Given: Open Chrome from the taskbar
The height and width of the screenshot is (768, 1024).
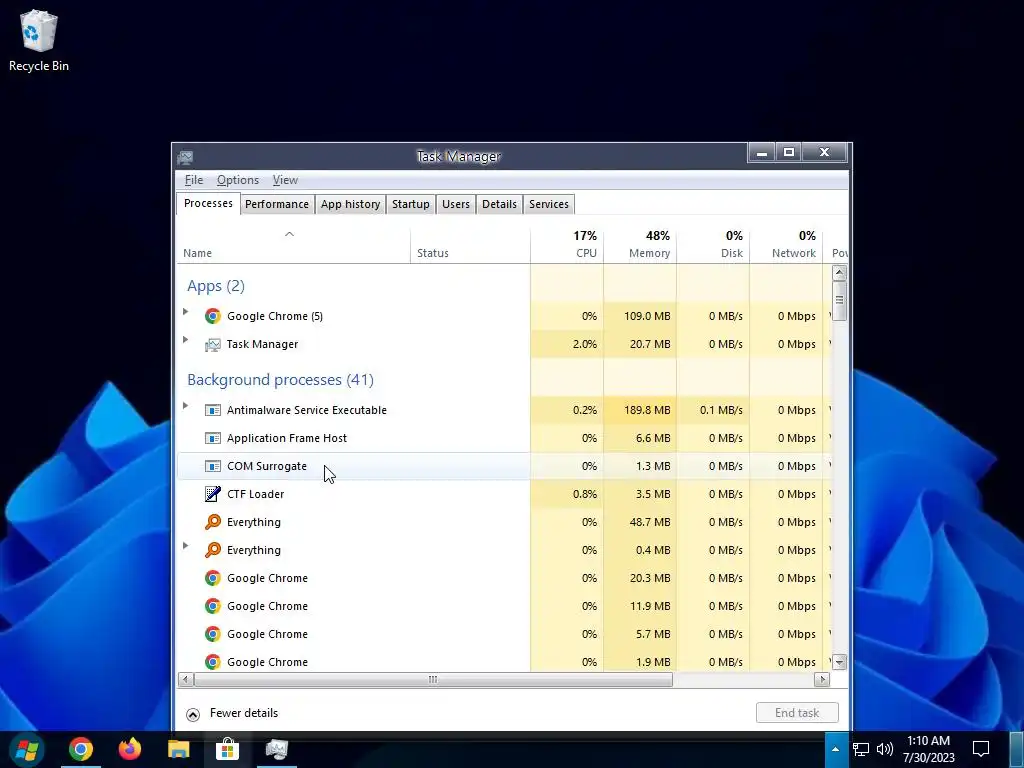Looking at the screenshot, I should point(81,749).
